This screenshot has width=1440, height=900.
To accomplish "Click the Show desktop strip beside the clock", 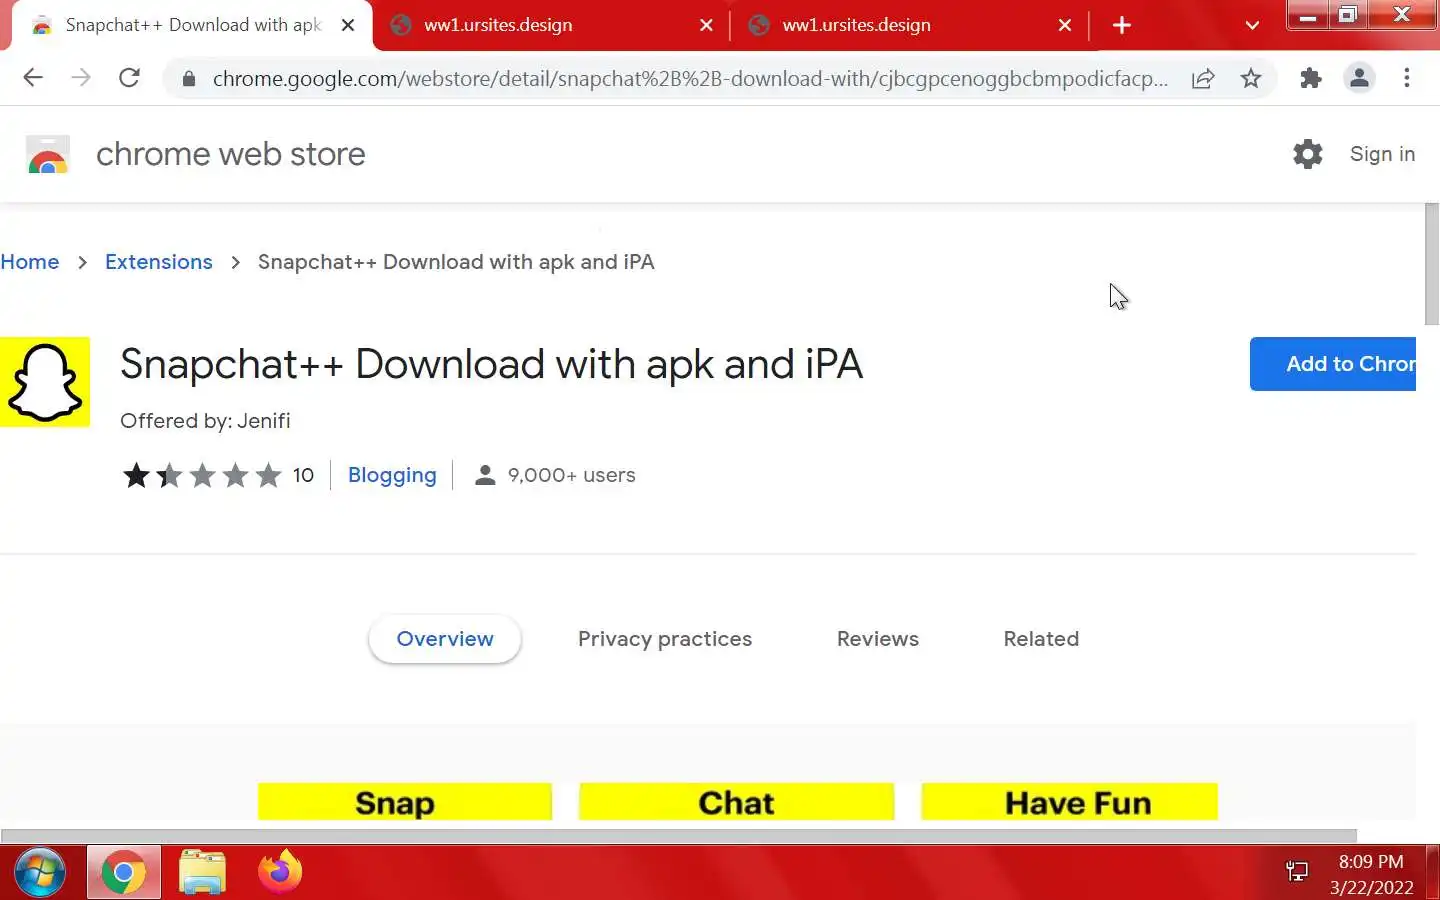I will [1432, 872].
